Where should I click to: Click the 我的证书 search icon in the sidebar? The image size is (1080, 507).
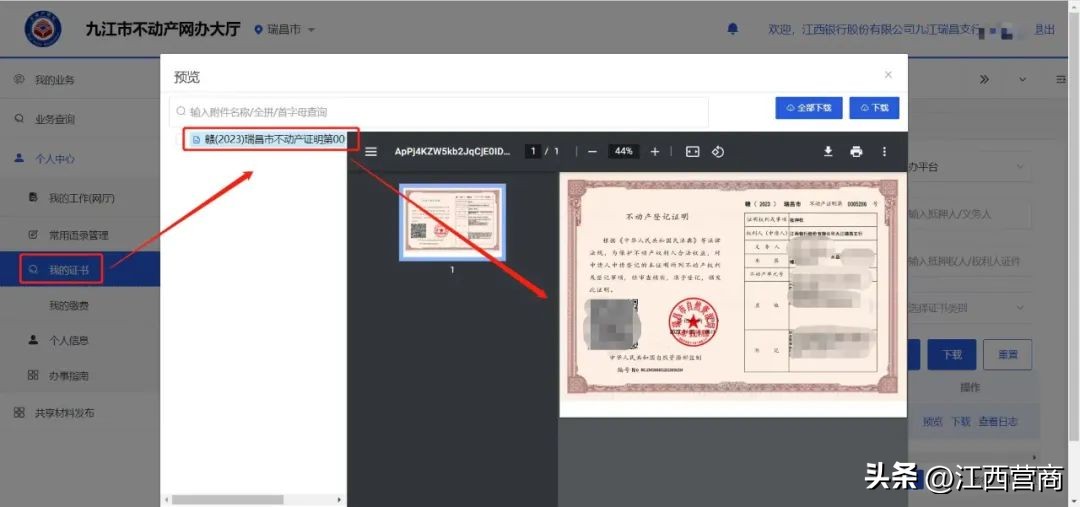pos(31,269)
